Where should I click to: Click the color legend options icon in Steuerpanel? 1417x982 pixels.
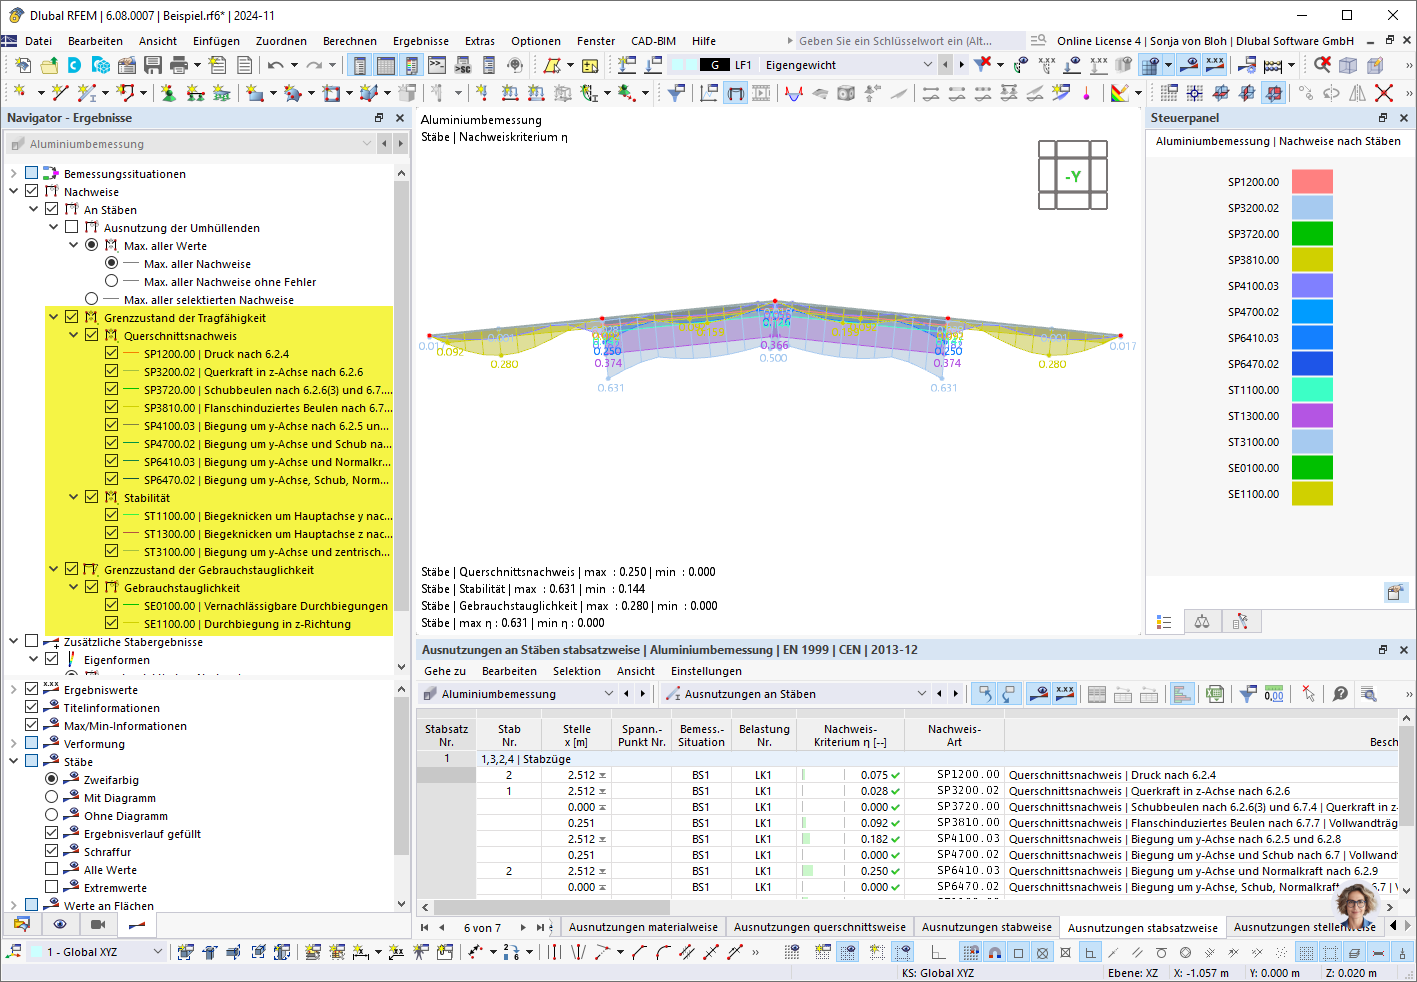(1395, 592)
